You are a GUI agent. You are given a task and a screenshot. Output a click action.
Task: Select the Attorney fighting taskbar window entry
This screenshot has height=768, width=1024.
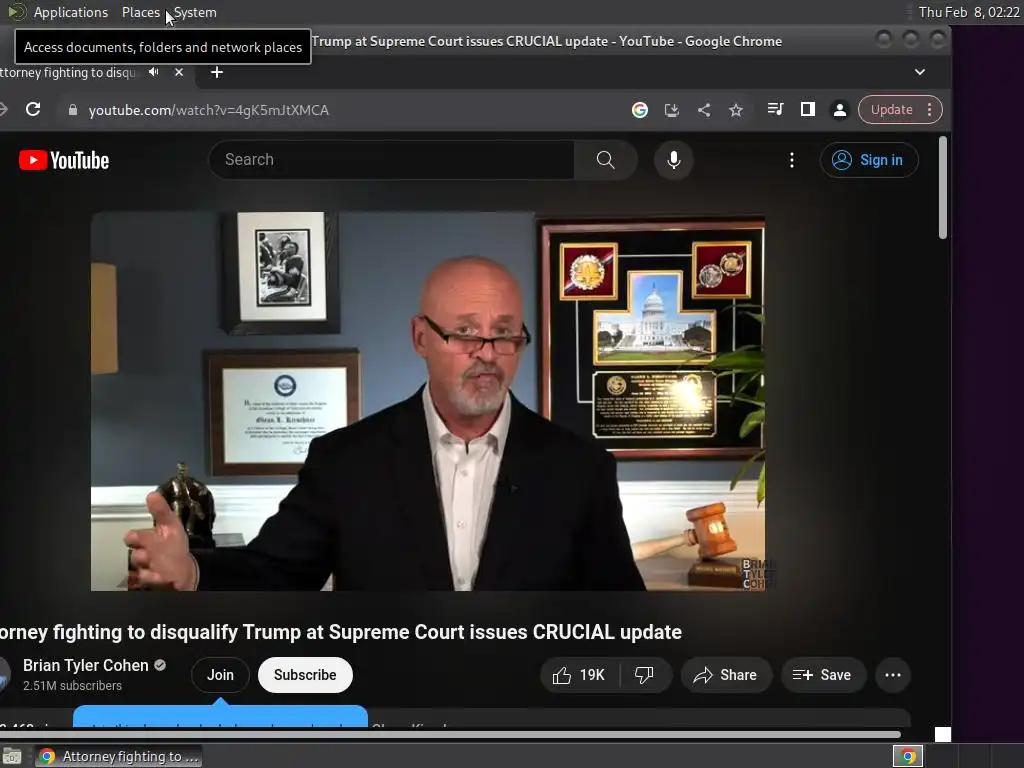point(119,756)
